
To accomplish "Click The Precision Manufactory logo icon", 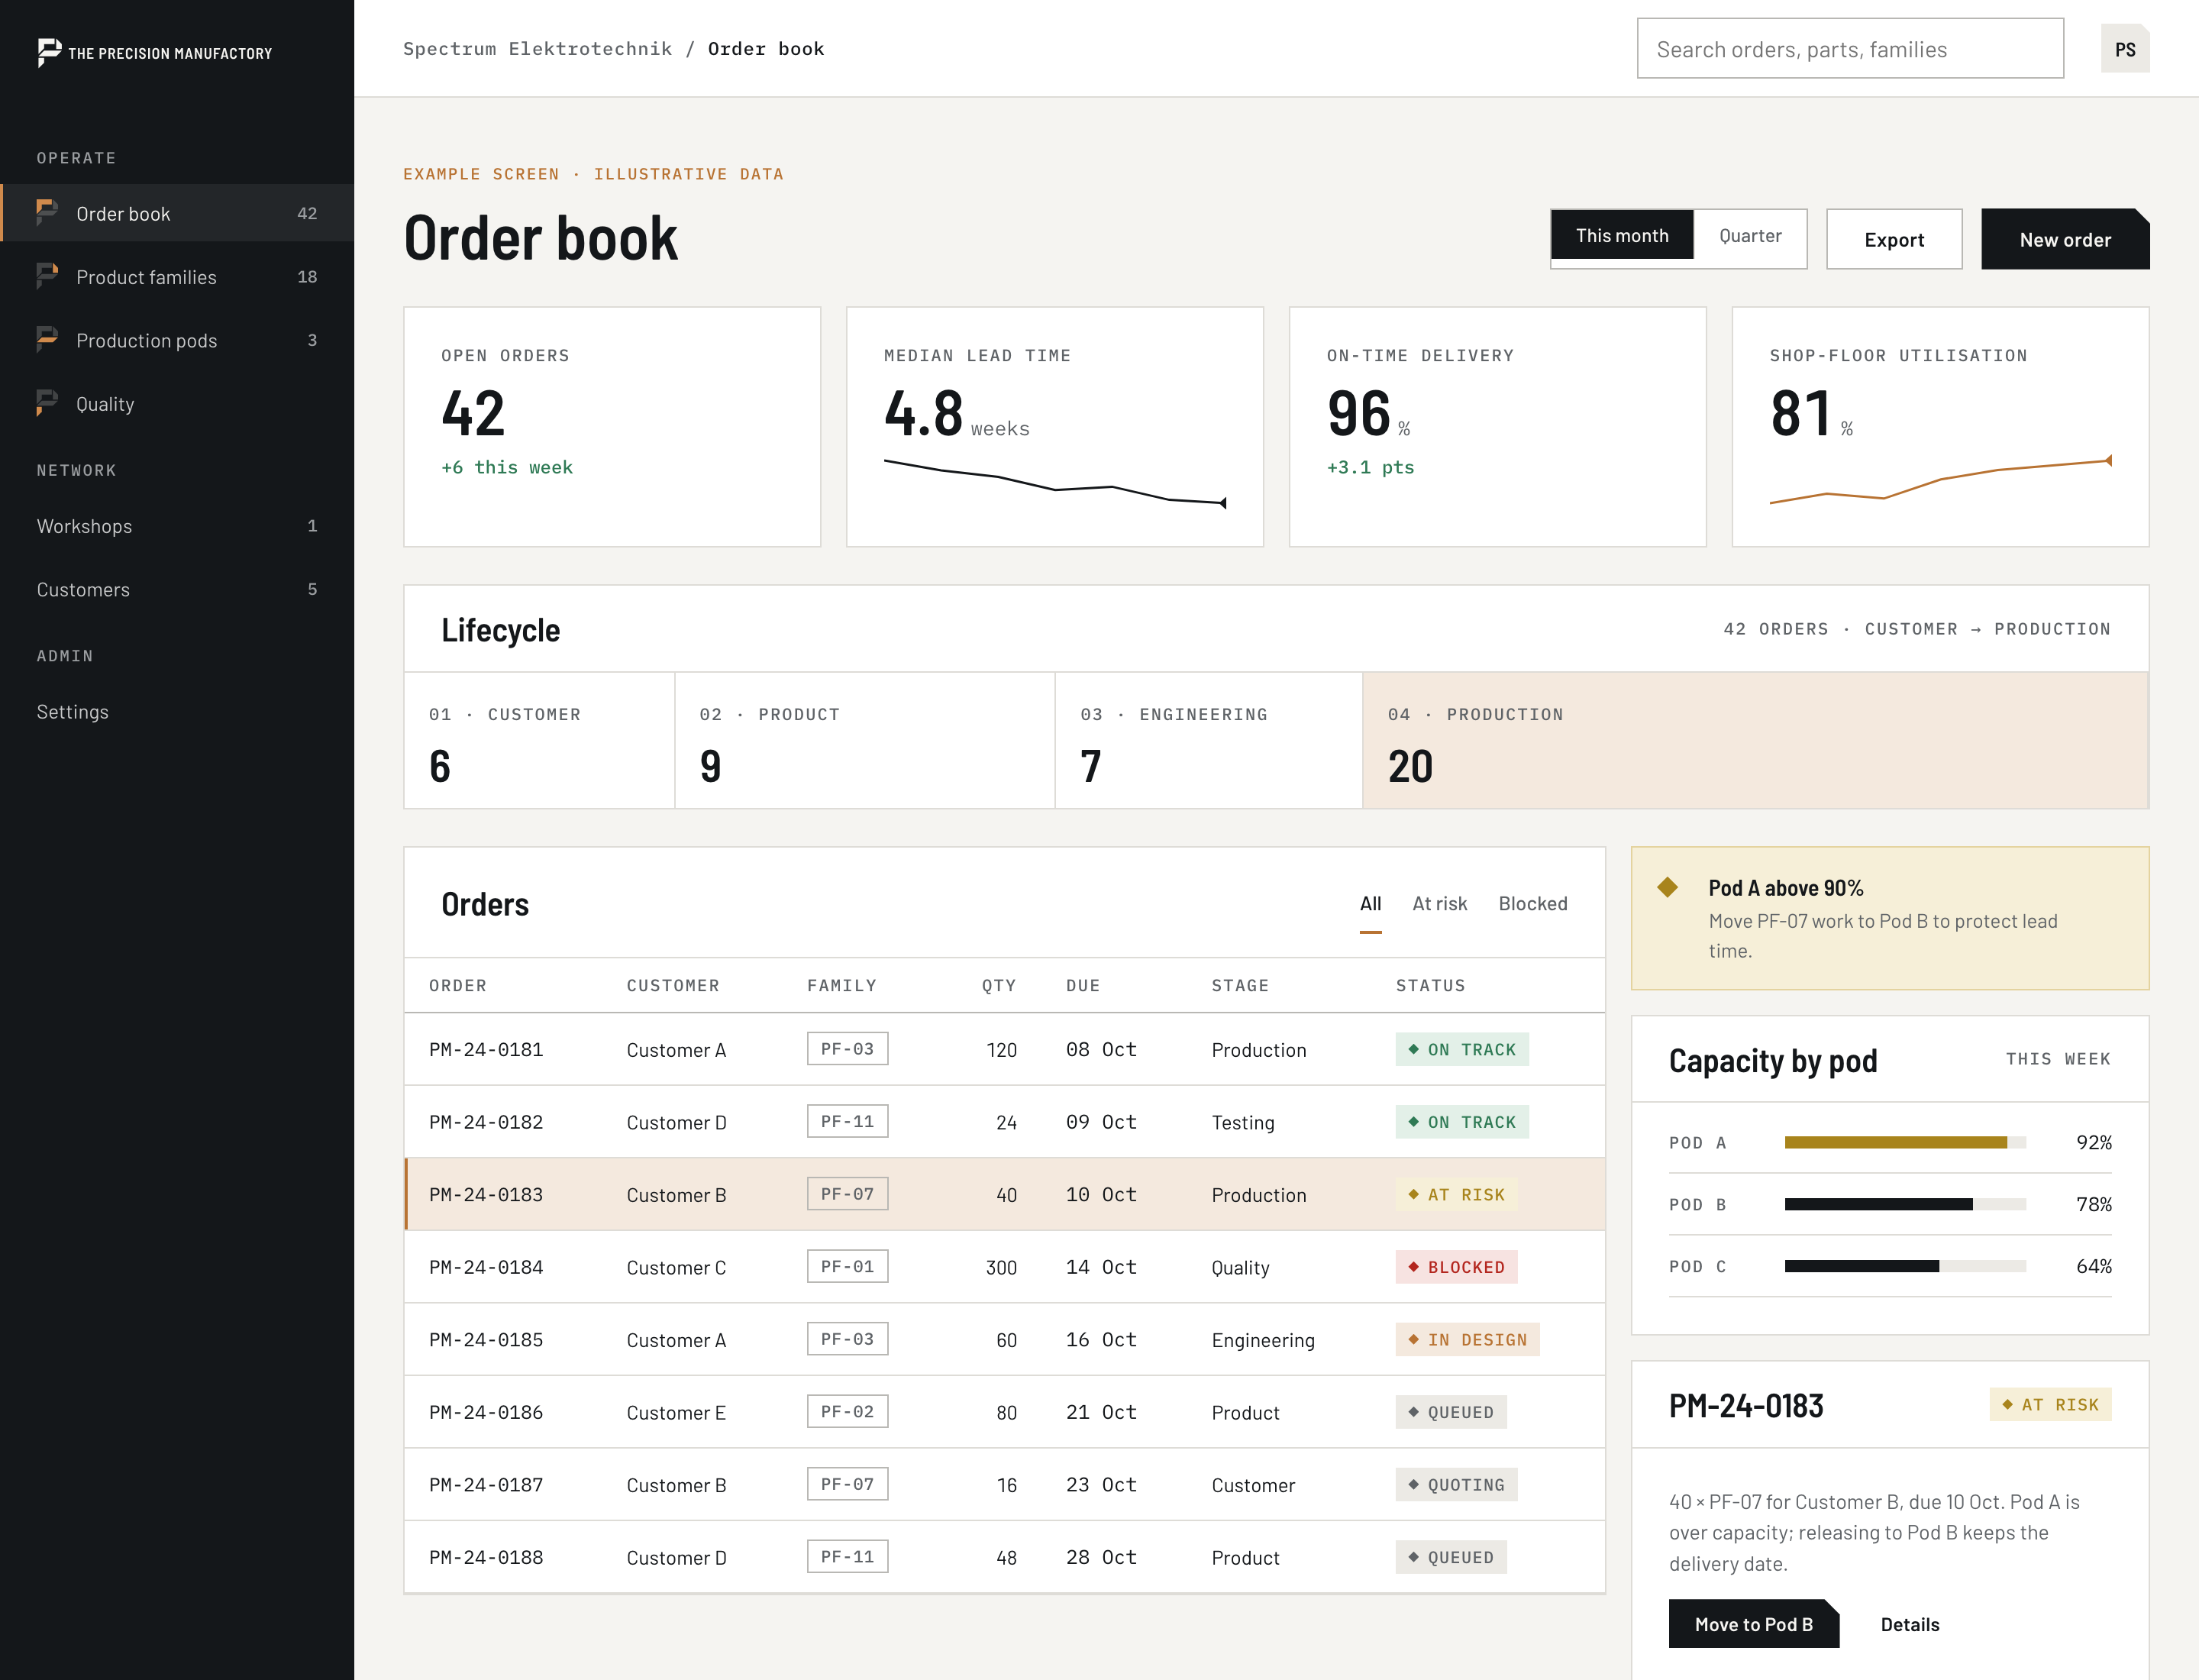I will [x=49, y=52].
